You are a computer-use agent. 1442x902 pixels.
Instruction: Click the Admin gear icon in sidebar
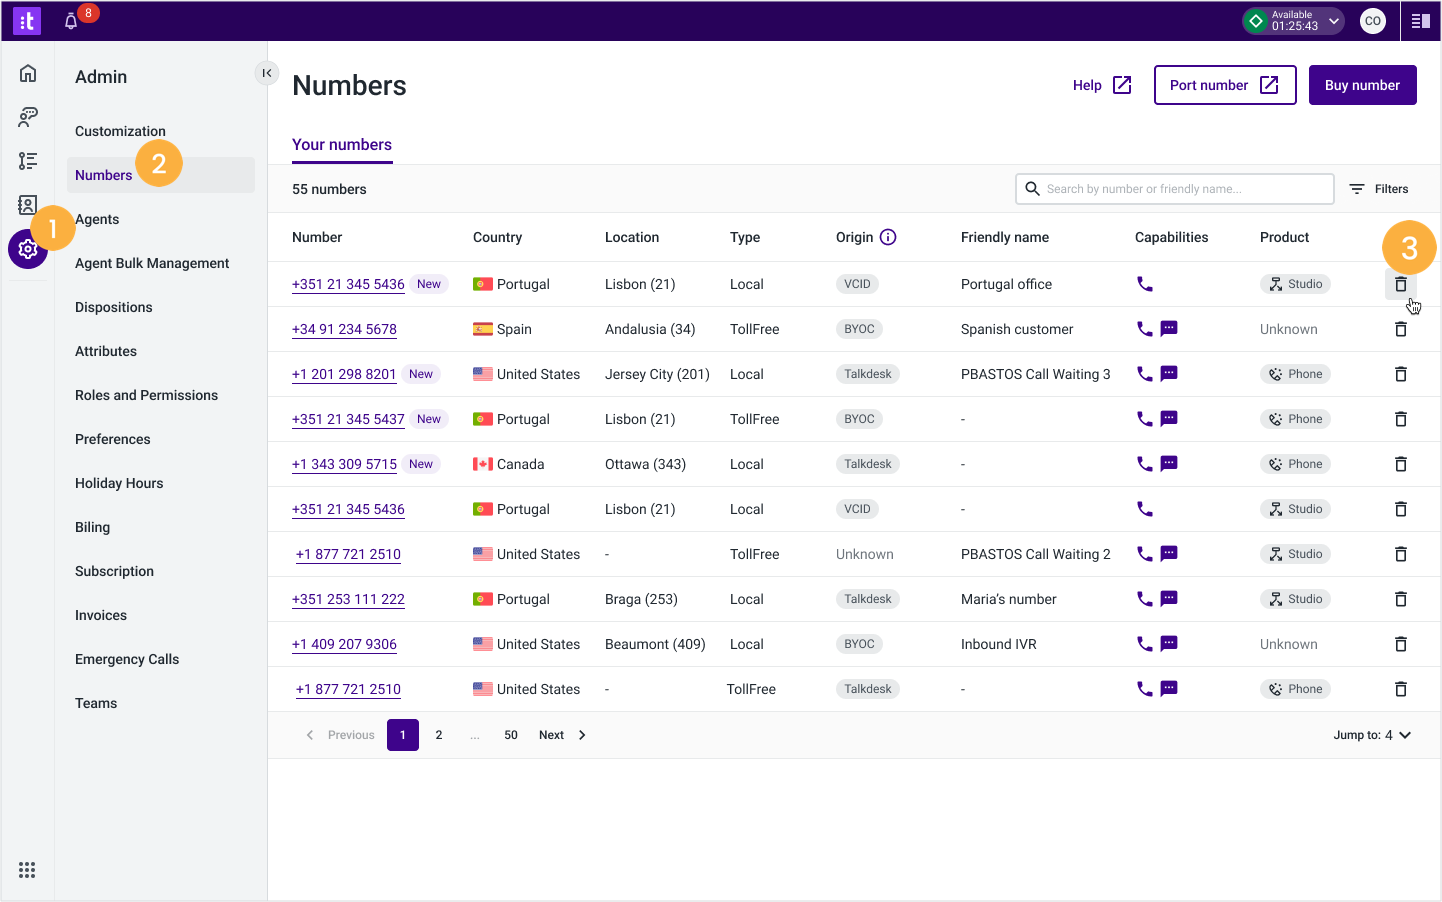pos(28,249)
